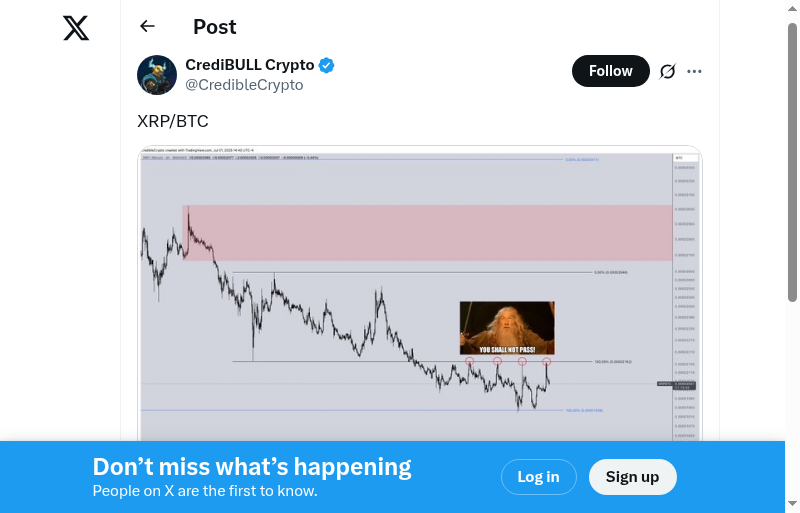Click the chart's right price axis
Image resolution: width=800 pixels, height=513 pixels.
click(x=686, y=300)
